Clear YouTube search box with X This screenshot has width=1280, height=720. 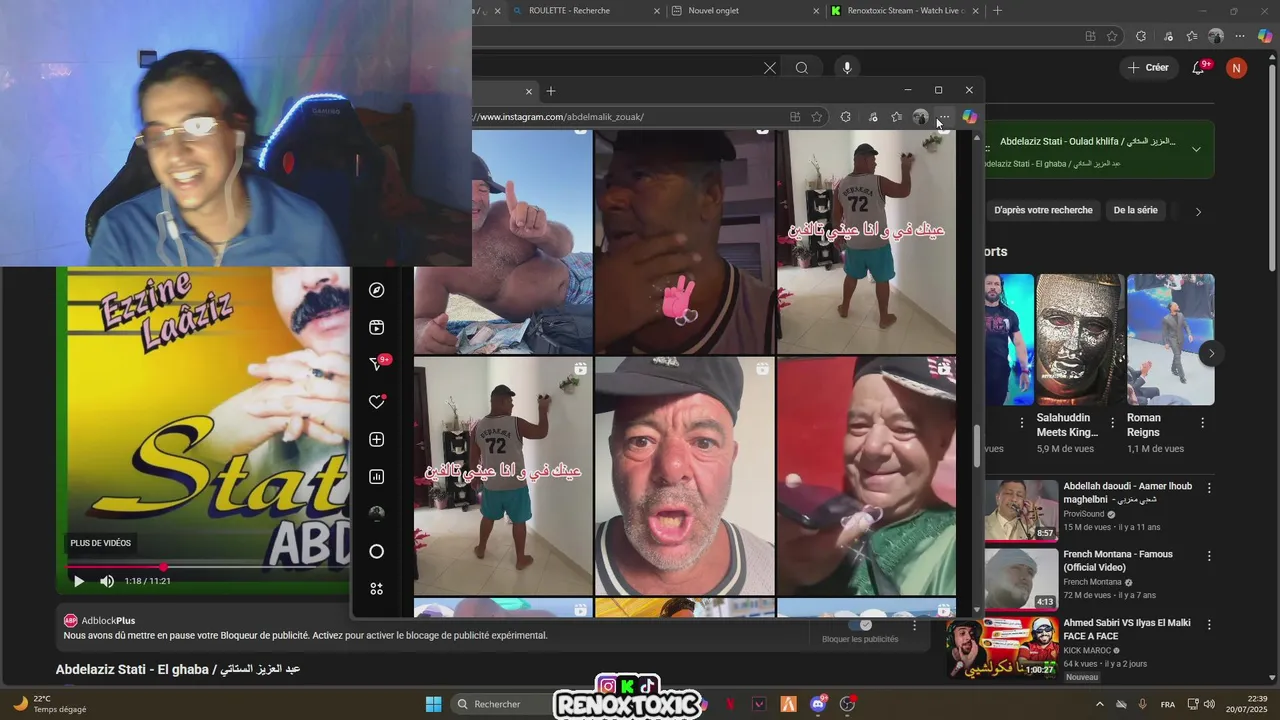770,68
